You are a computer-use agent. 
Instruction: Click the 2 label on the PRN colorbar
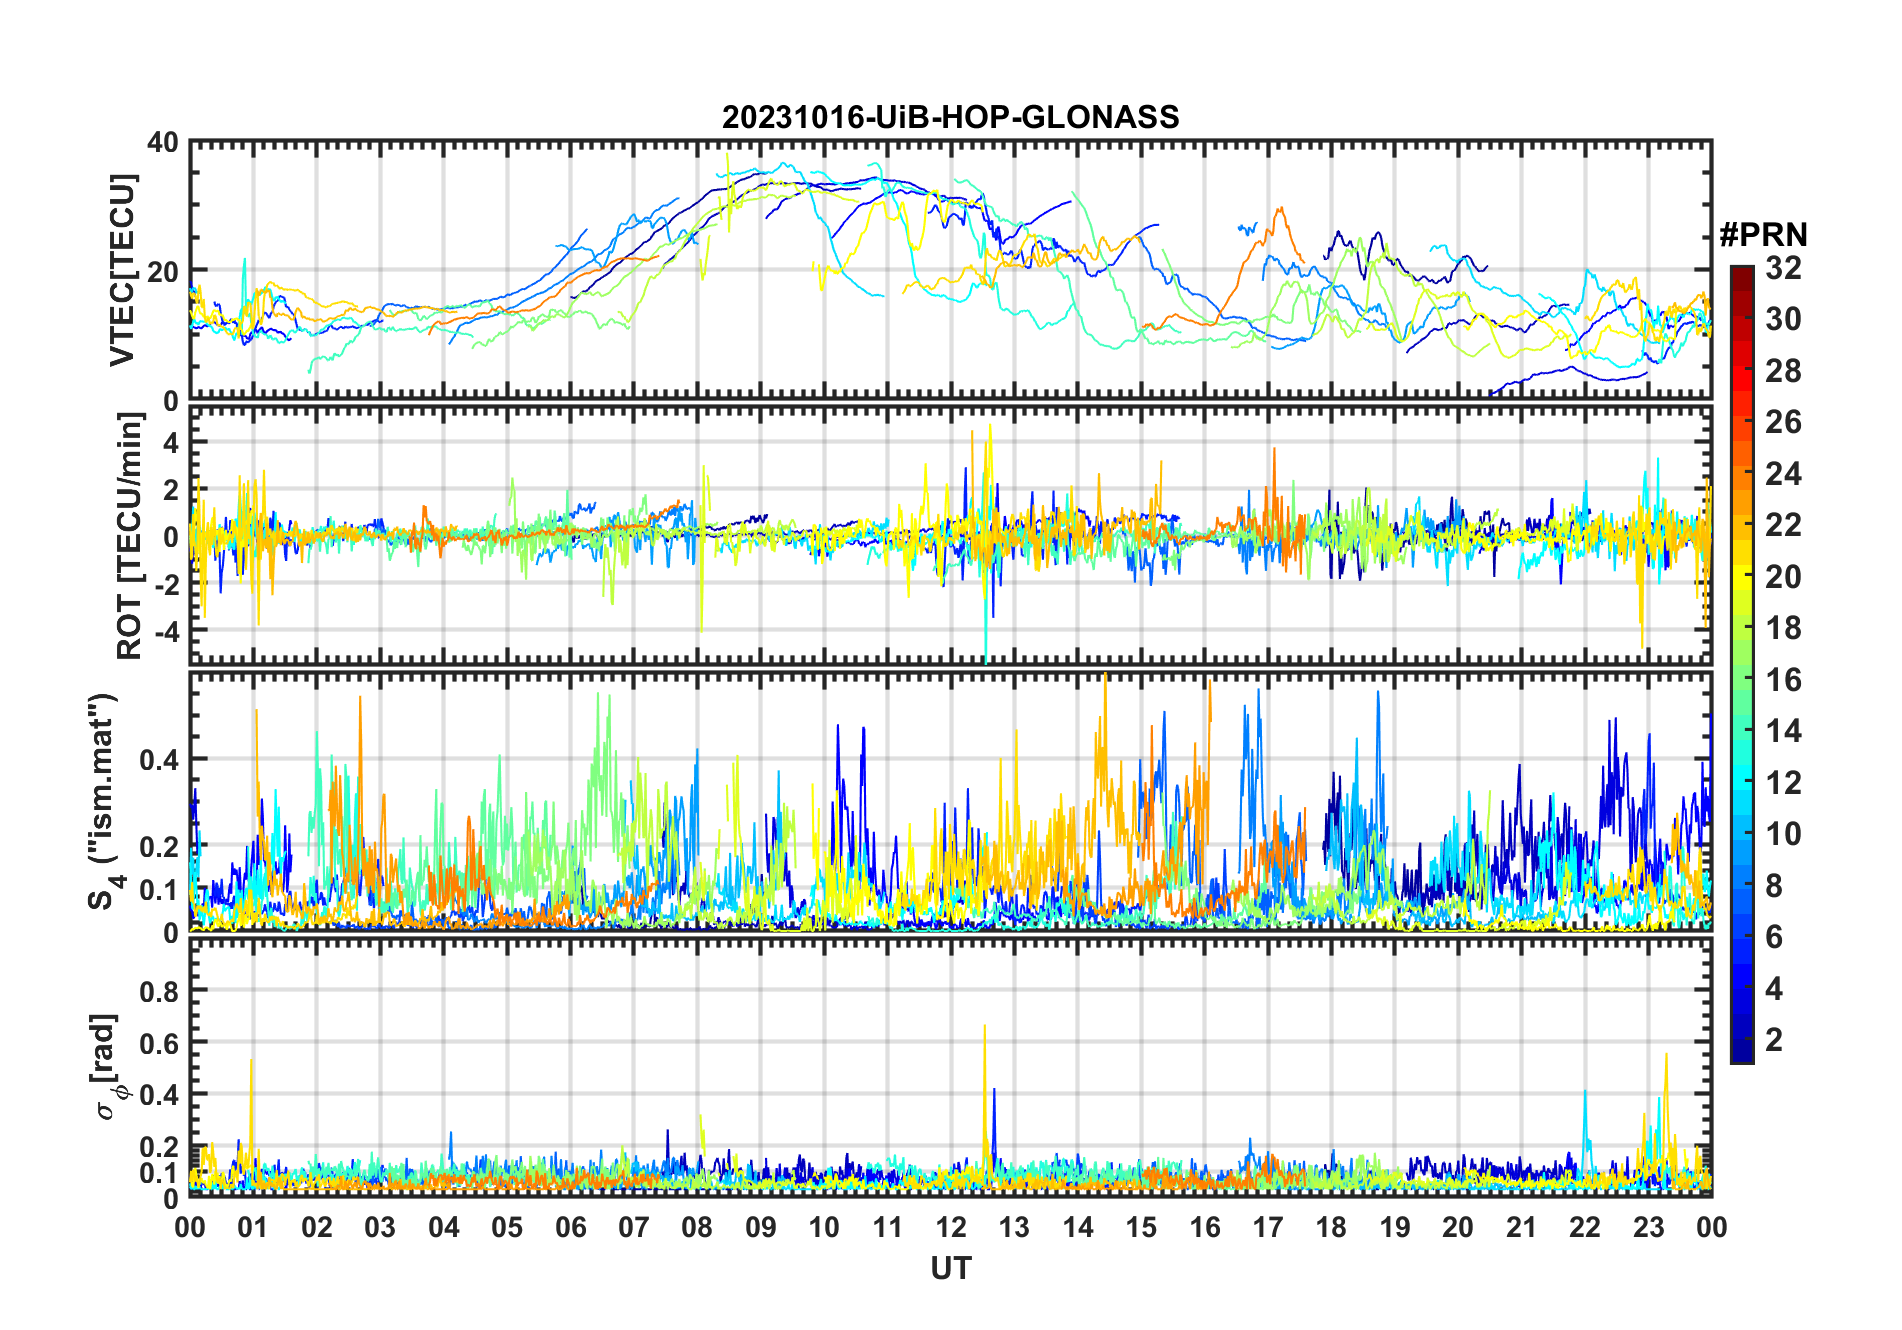pos(1774,1040)
